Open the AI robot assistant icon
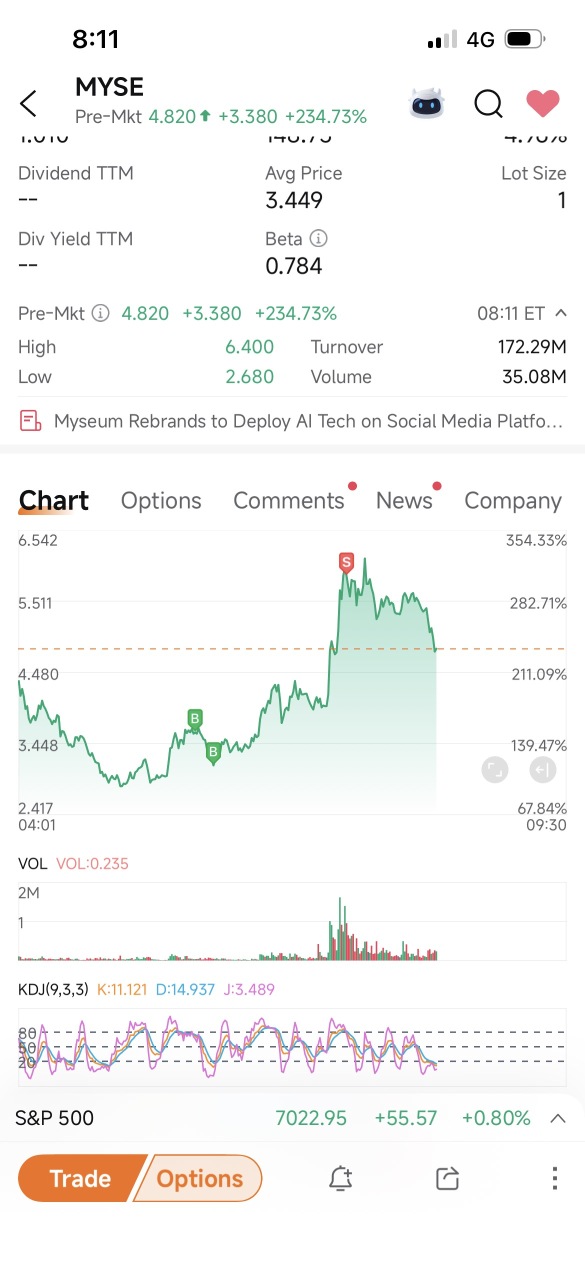 pyautogui.click(x=427, y=103)
